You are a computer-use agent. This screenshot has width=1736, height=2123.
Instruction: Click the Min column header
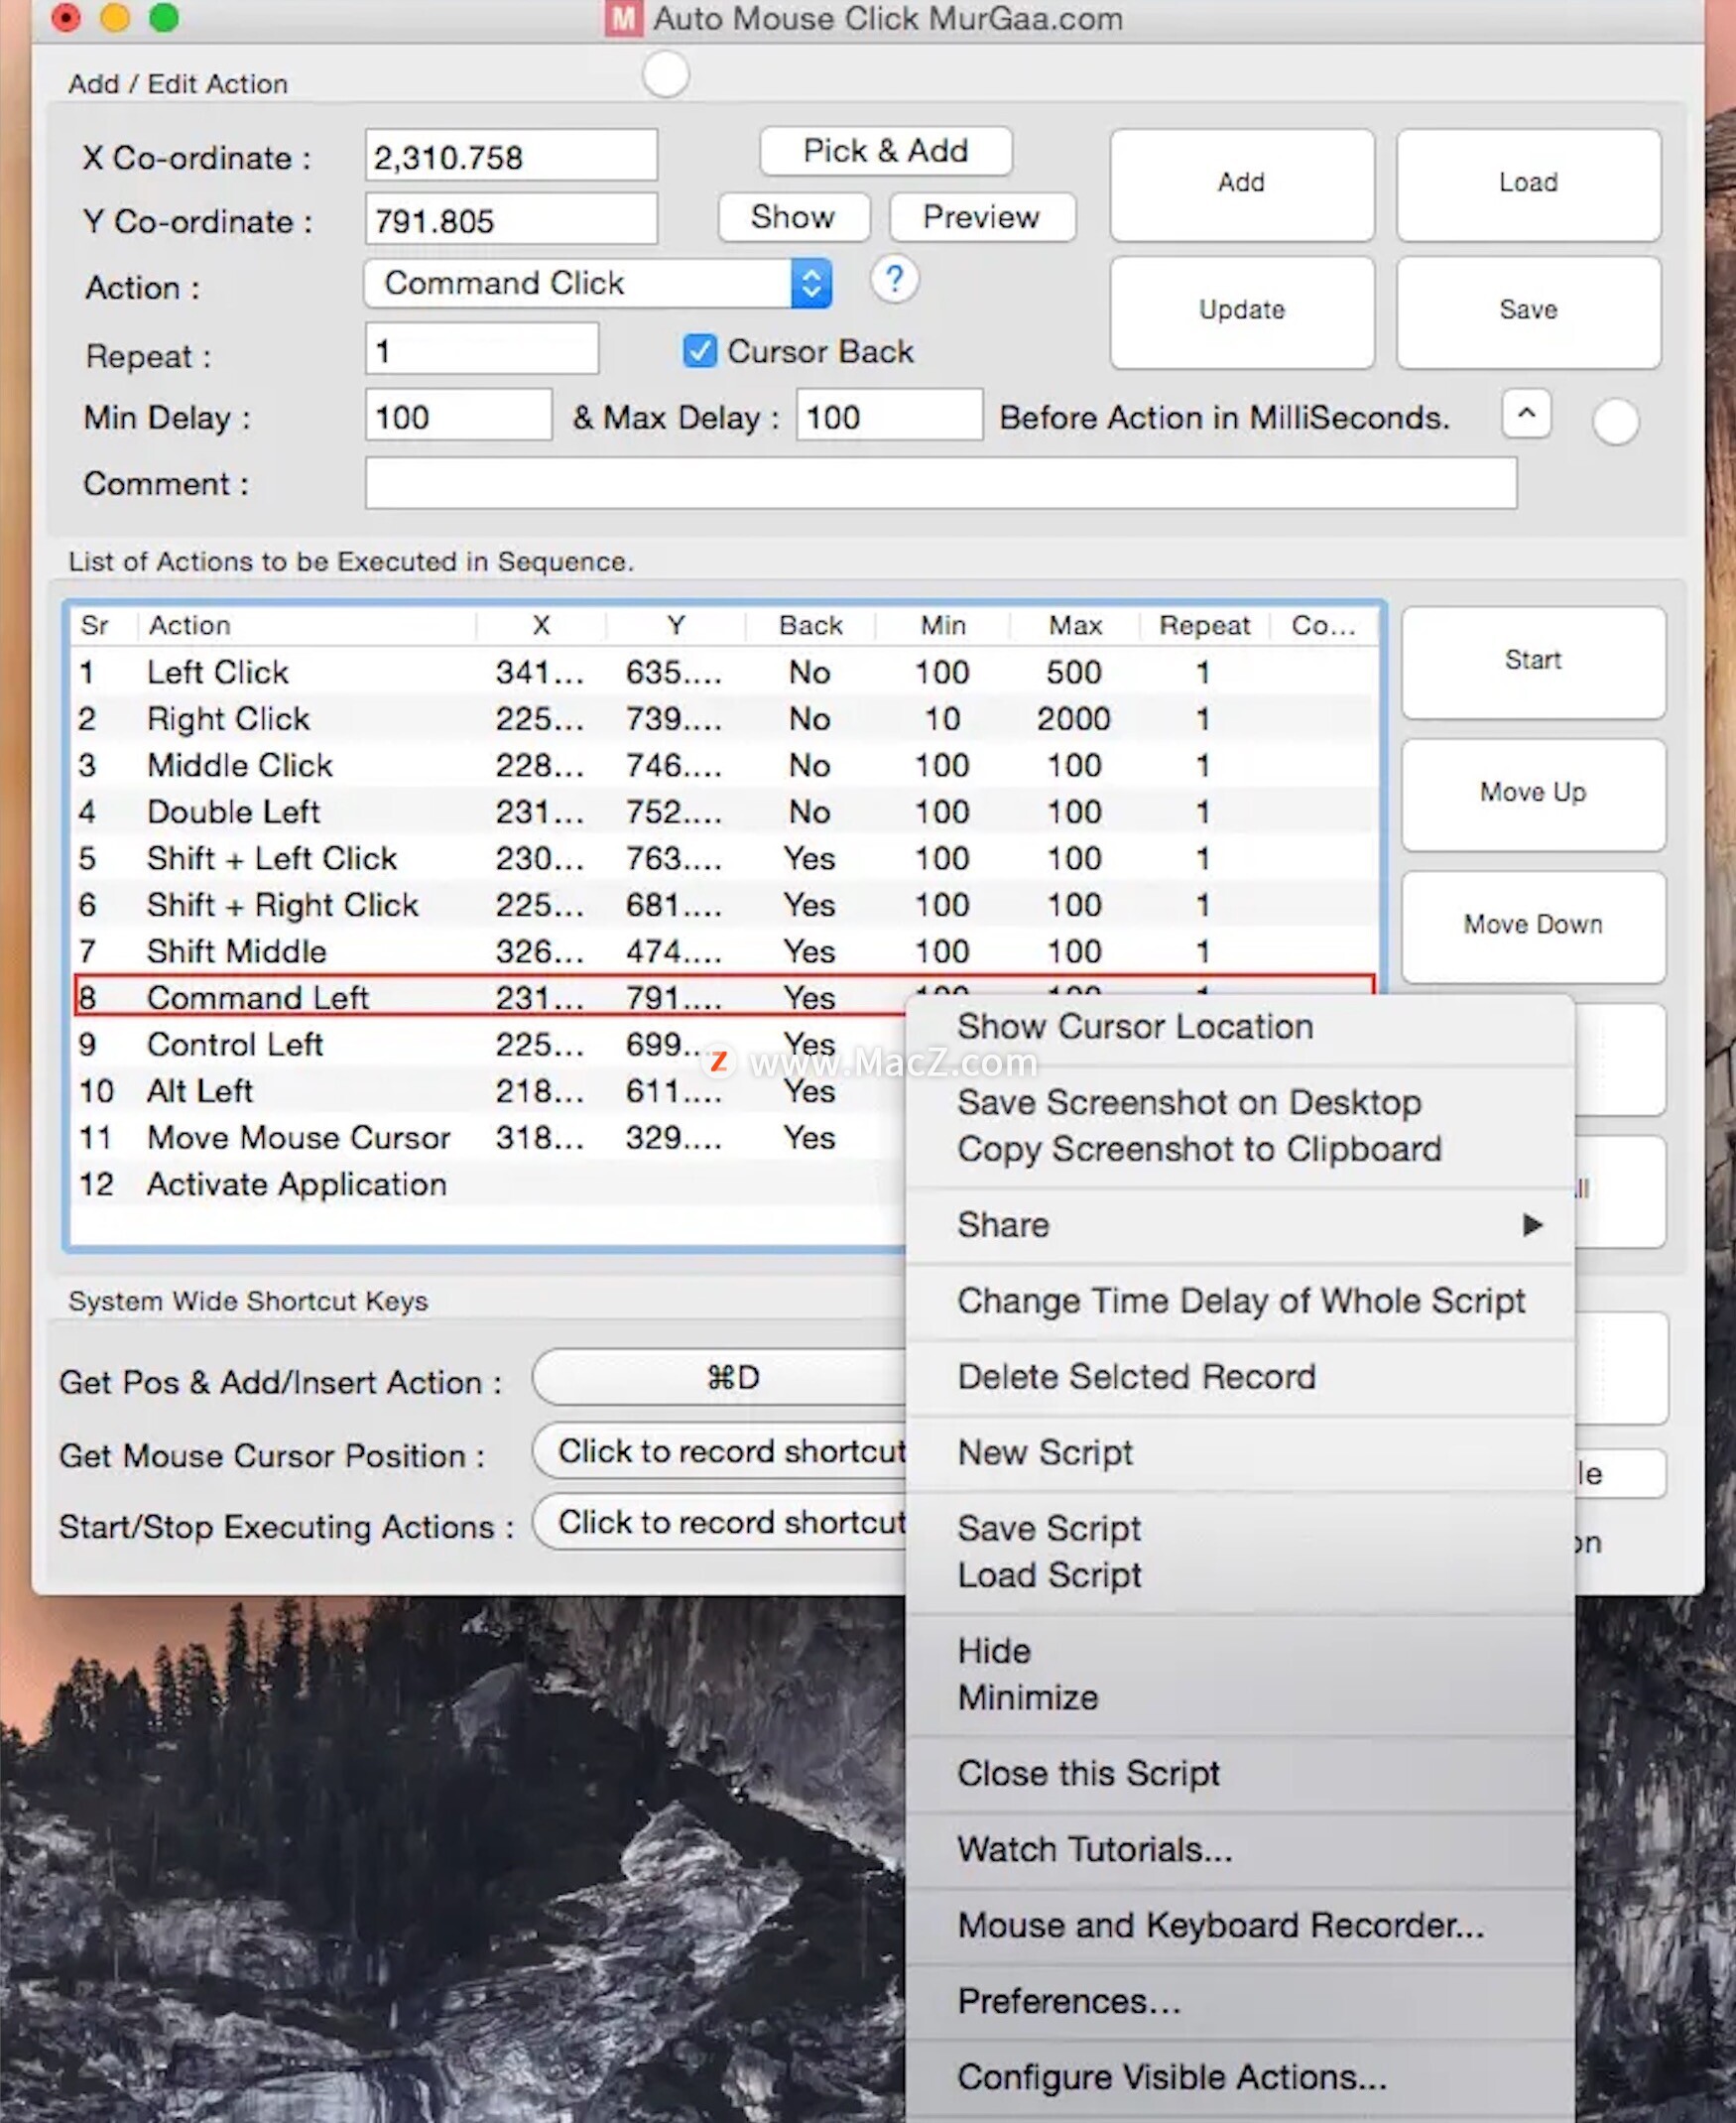pyautogui.click(x=943, y=626)
